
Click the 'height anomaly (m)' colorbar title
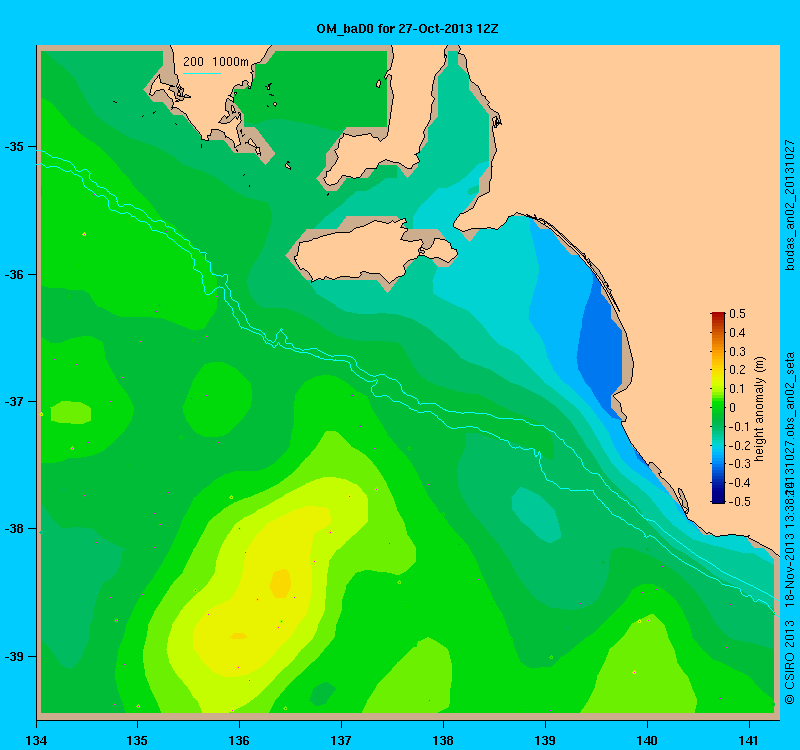click(x=760, y=409)
